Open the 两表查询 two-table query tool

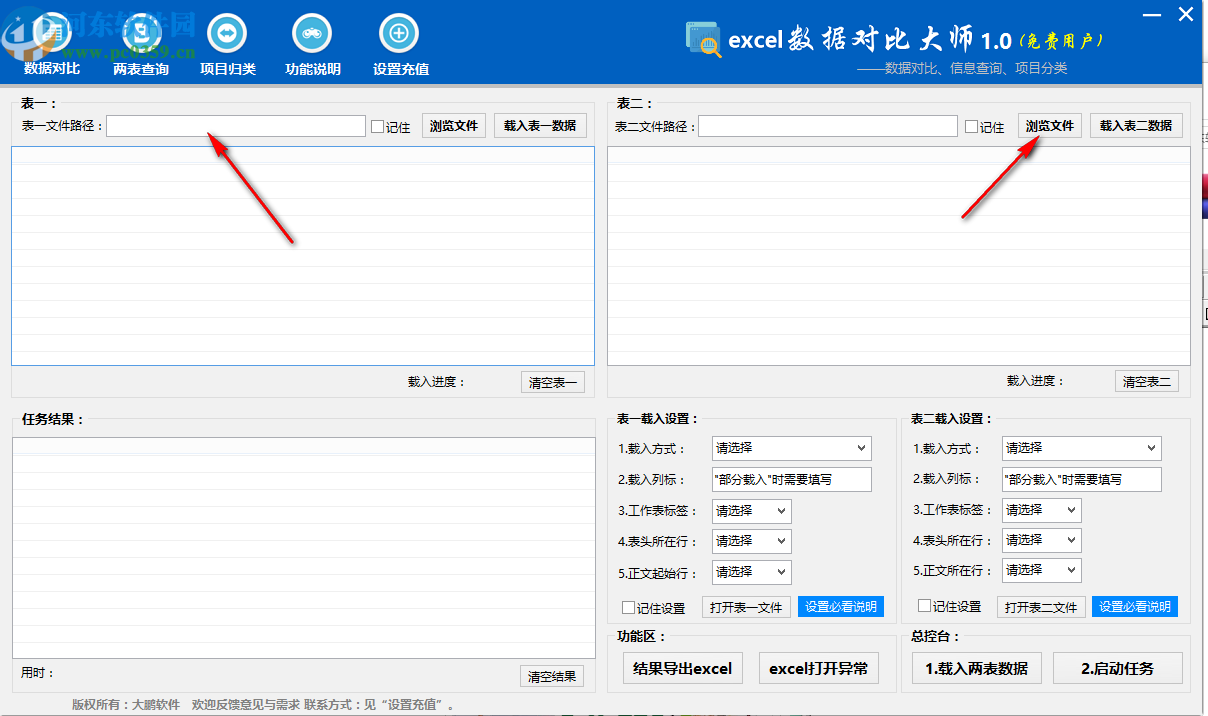click(x=141, y=45)
